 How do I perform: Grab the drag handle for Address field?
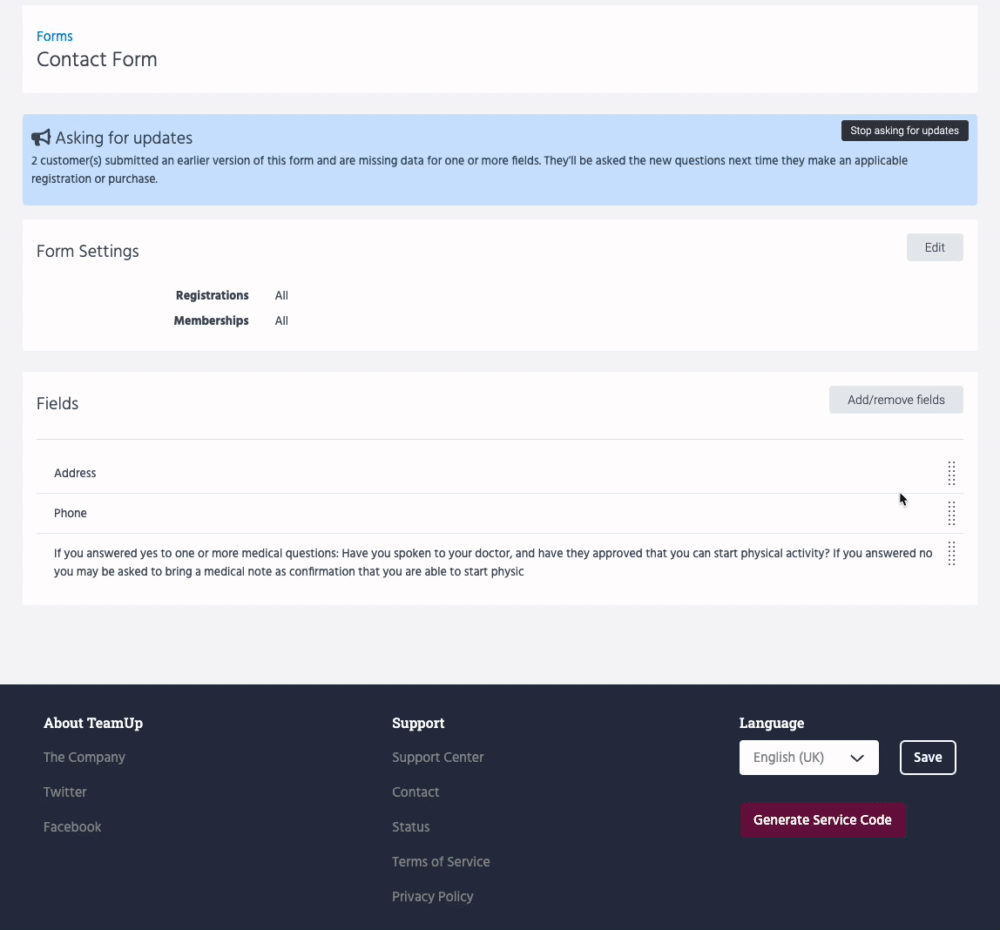tap(951, 473)
